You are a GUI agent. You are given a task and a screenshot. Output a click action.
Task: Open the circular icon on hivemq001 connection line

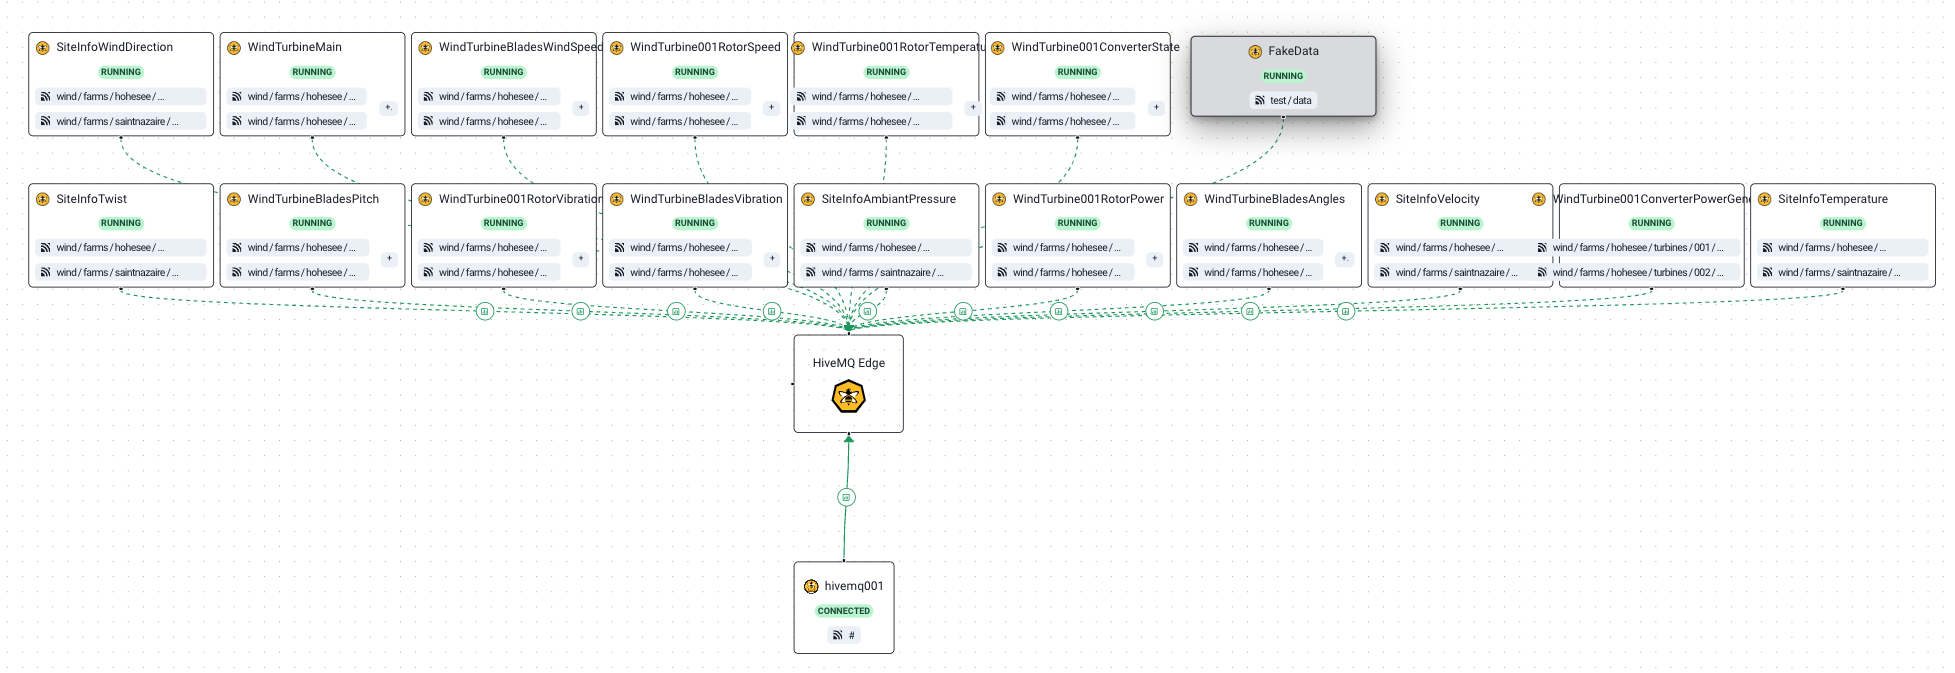[846, 497]
